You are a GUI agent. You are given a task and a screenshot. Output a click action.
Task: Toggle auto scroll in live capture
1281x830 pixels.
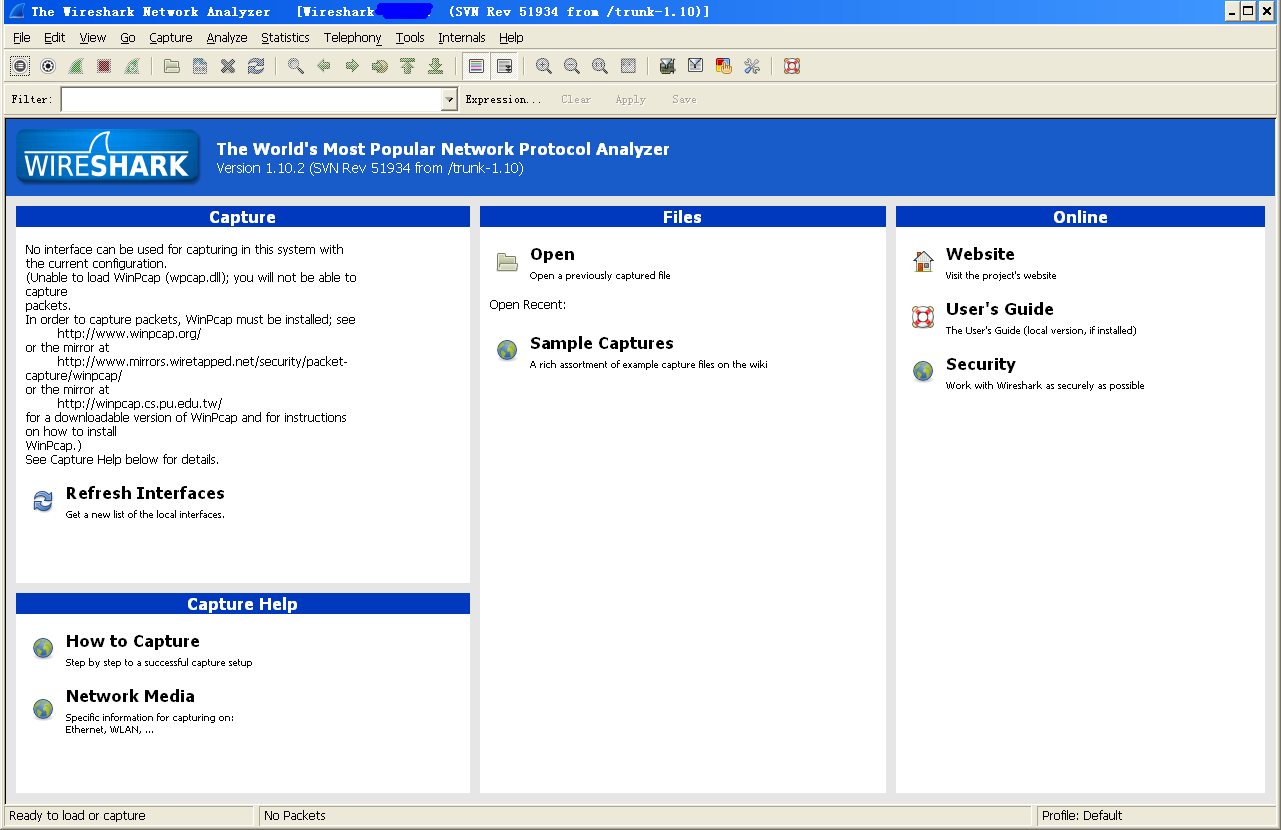point(504,66)
